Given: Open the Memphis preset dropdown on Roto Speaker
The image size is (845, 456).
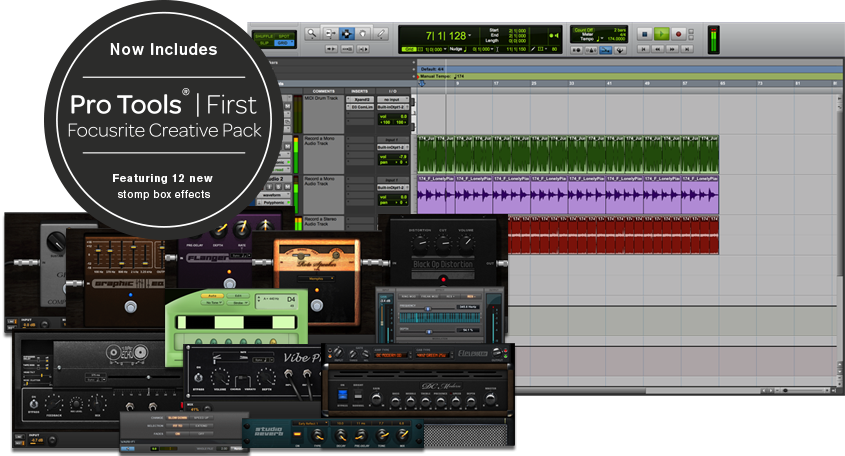Looking at the screenshot, I should coord(316,279).
